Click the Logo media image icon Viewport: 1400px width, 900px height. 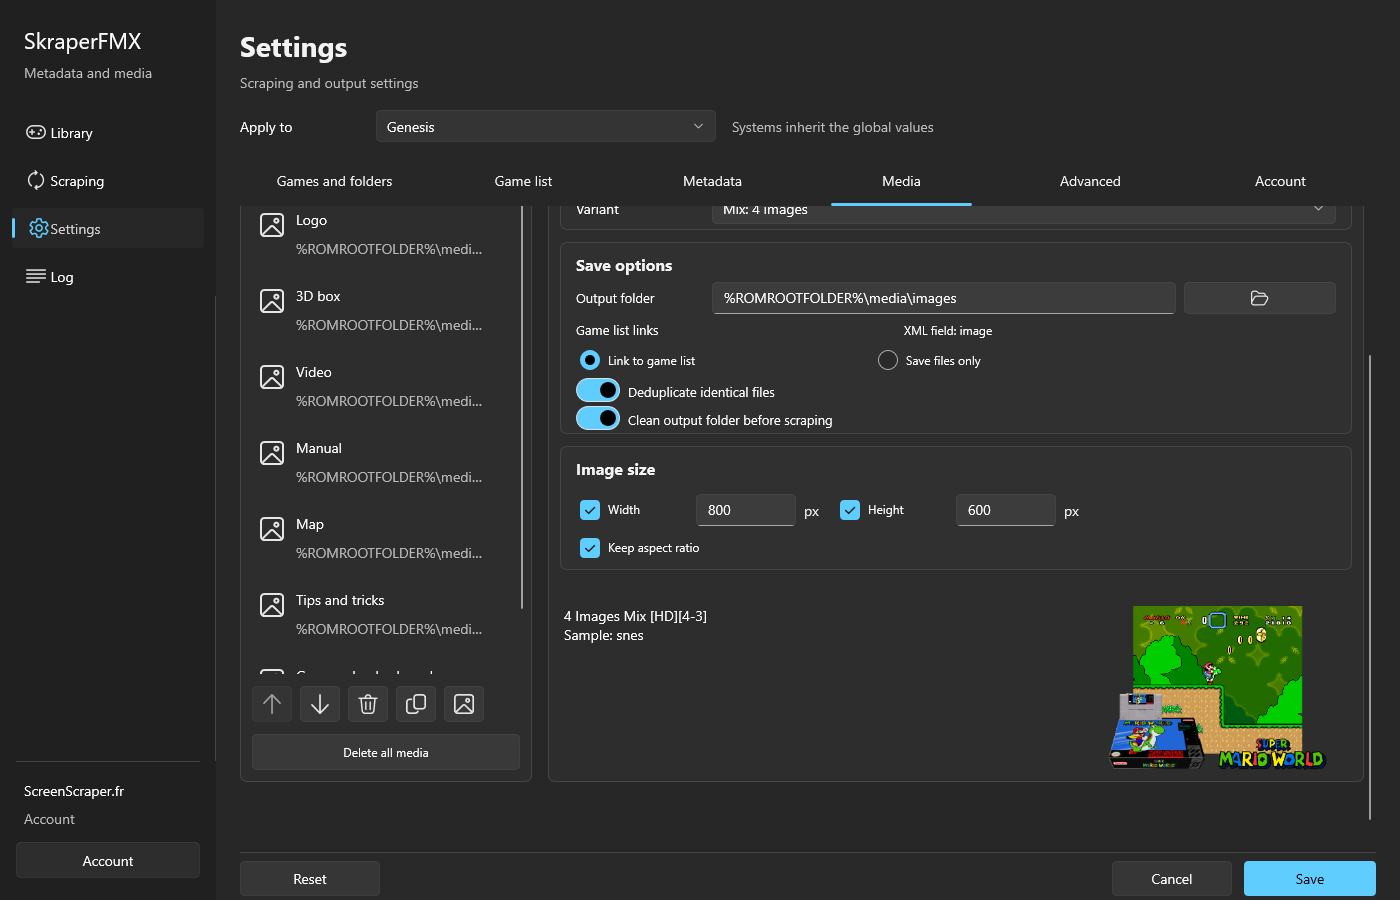click(272, 225)
